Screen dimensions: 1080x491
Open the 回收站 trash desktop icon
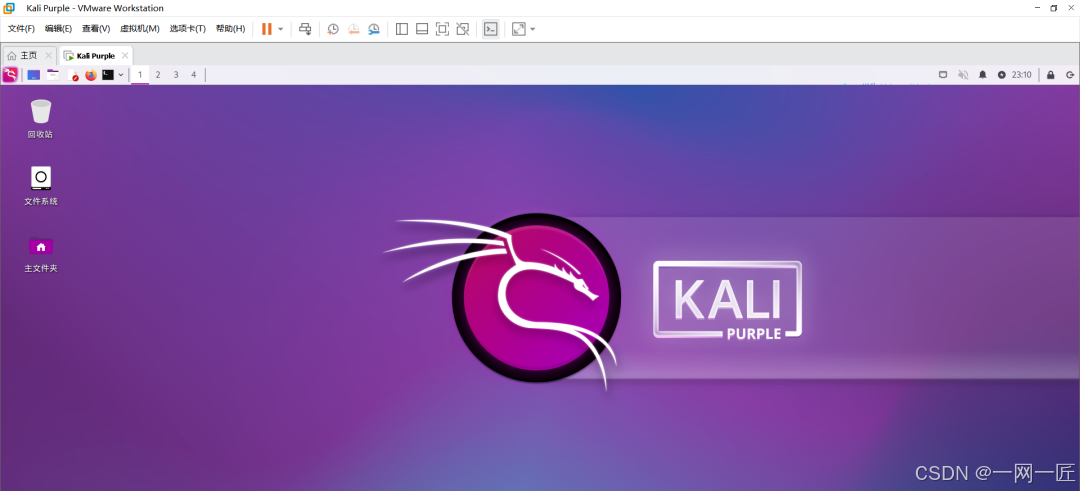[41, 118]
